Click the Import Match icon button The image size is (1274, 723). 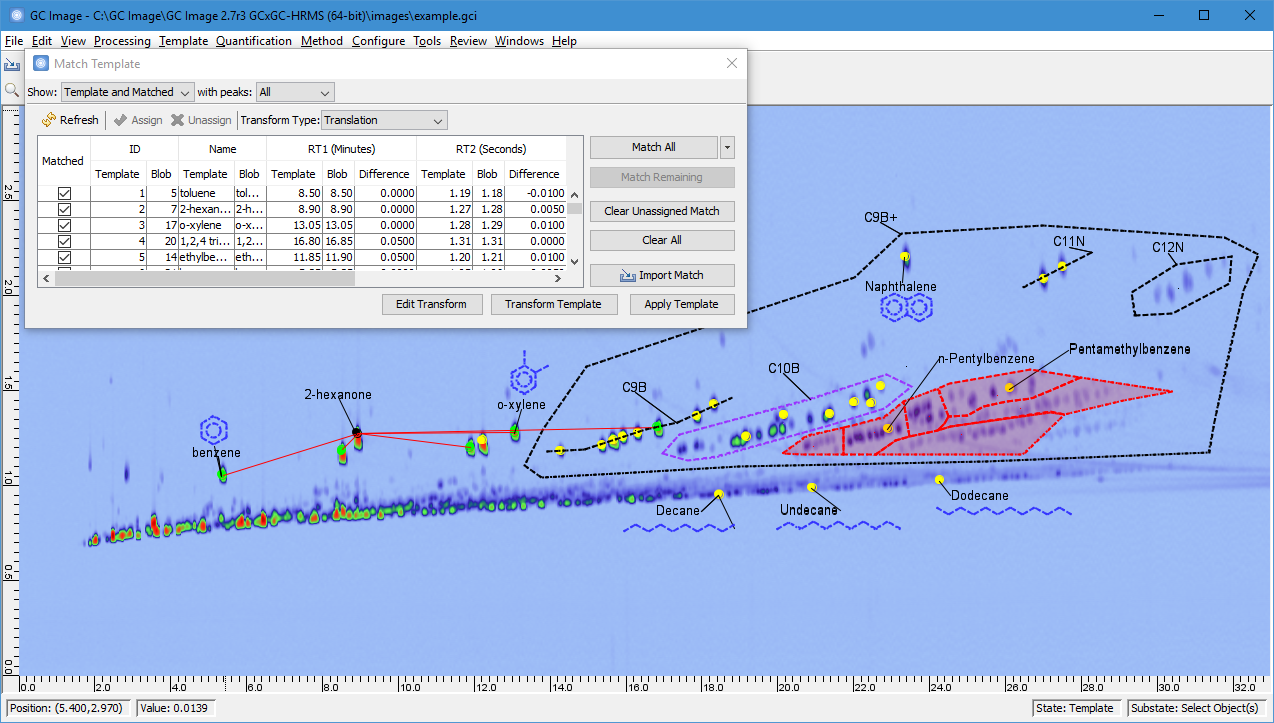click(628, 276)
